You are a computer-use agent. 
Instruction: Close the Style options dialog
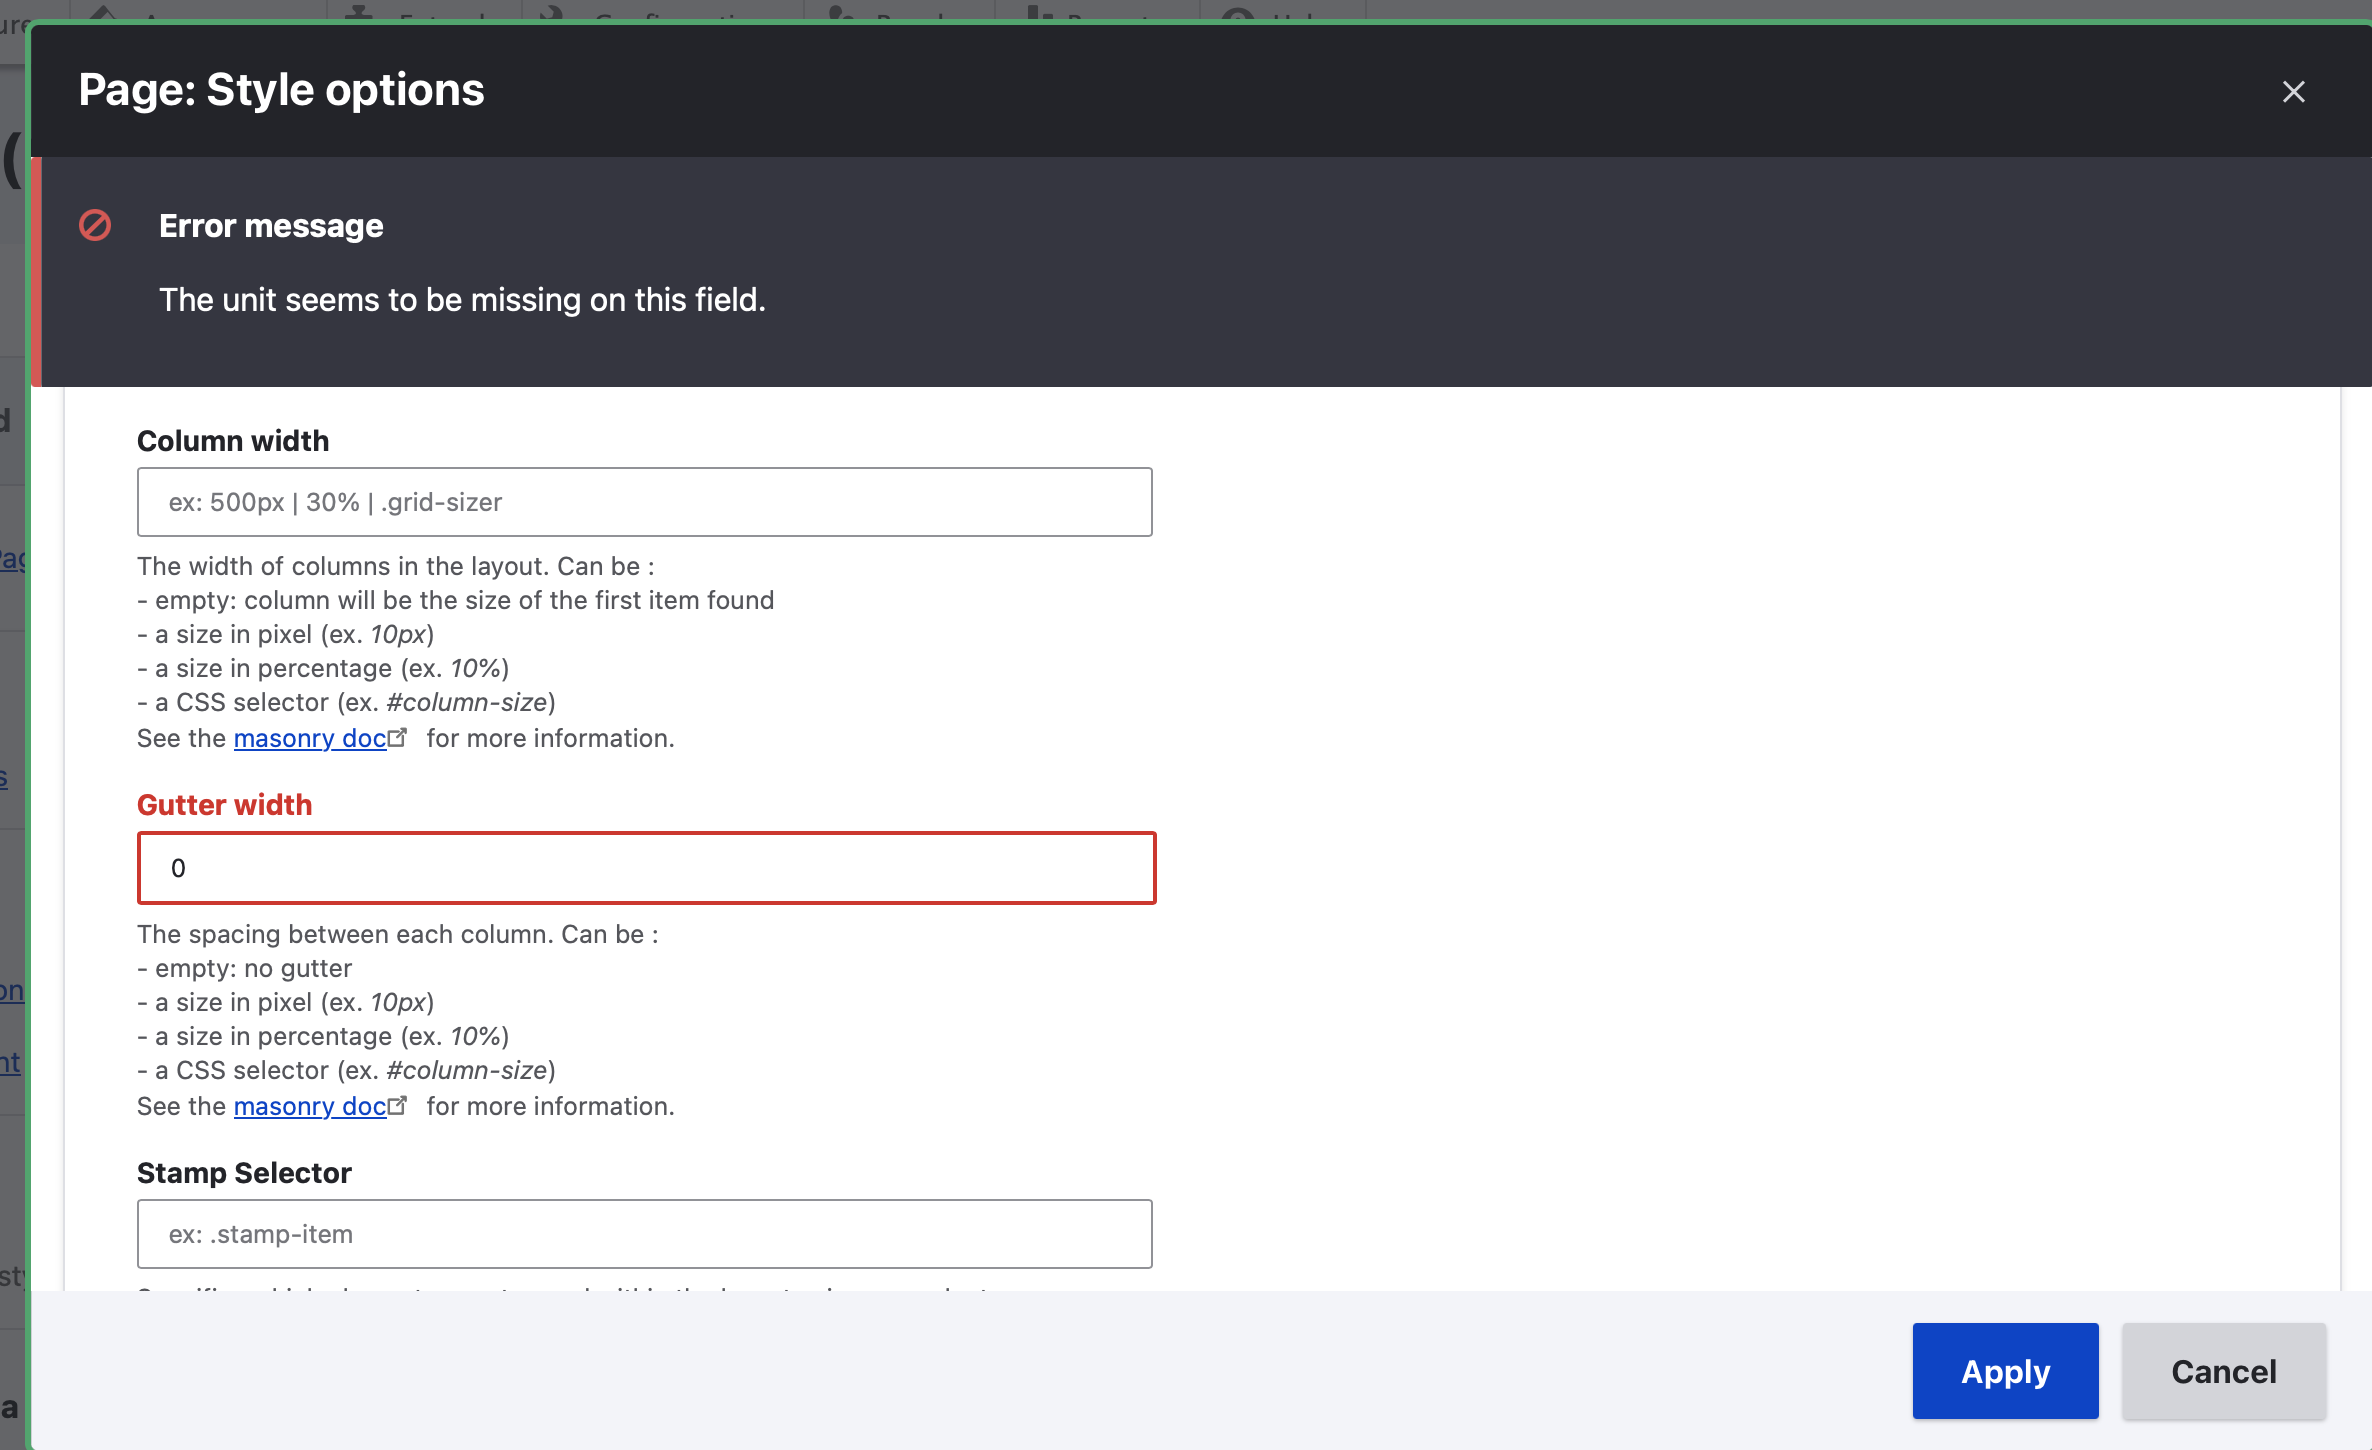click(2293, 92)
